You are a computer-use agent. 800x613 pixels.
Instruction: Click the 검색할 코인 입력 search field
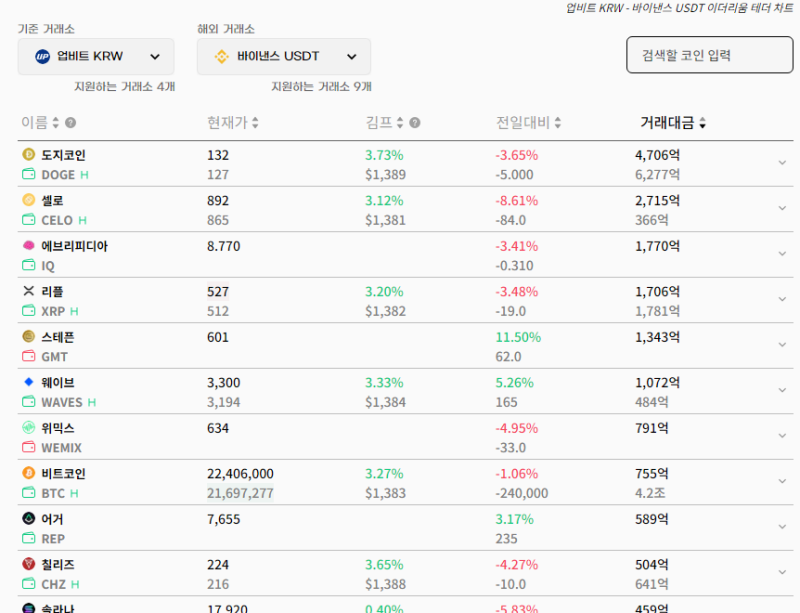pos(710,55)
